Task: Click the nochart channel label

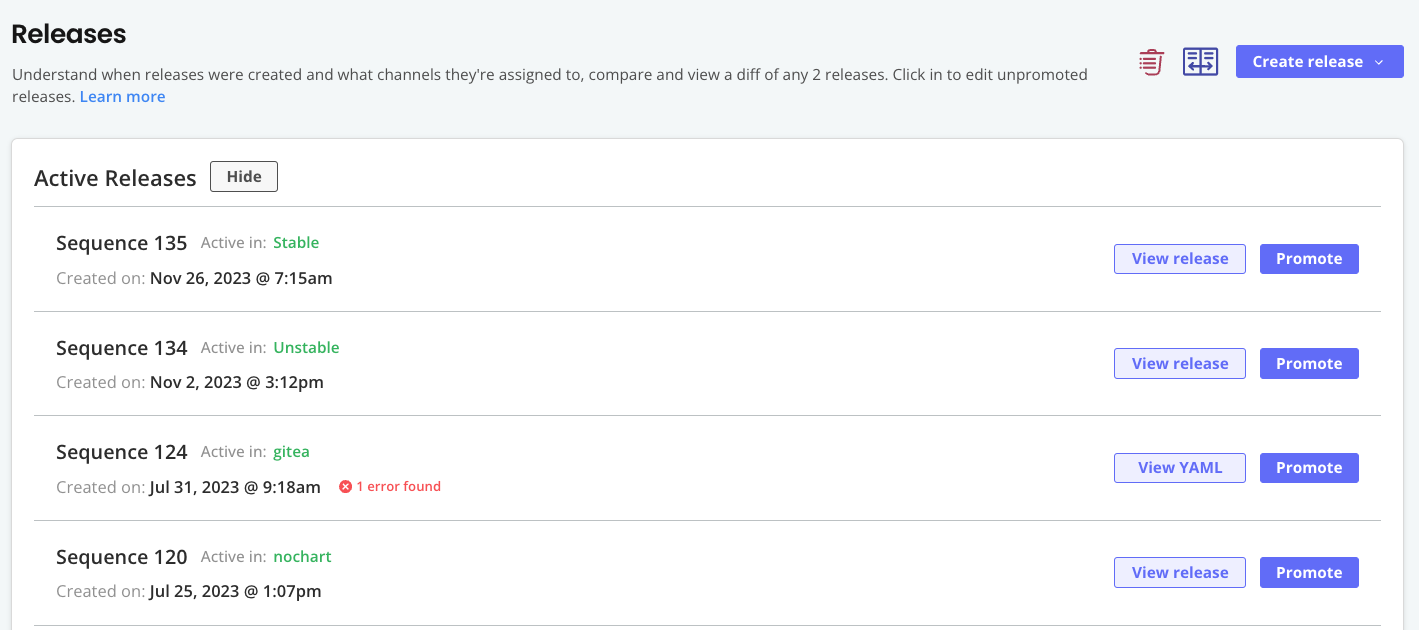Action: 302,557
